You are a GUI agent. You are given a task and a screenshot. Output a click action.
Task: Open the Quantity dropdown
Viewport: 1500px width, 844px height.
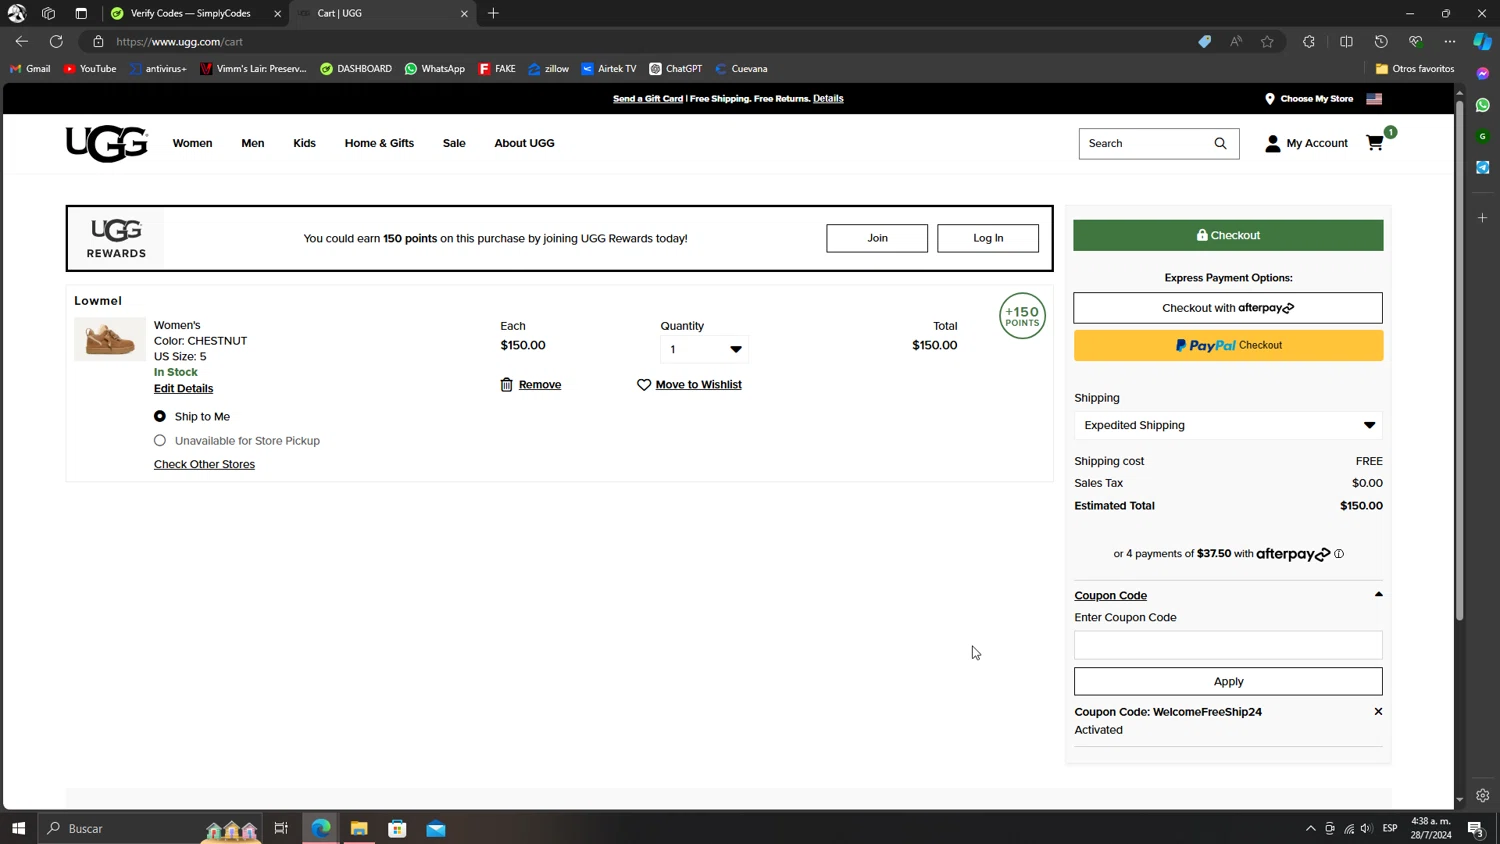(704, 349)
